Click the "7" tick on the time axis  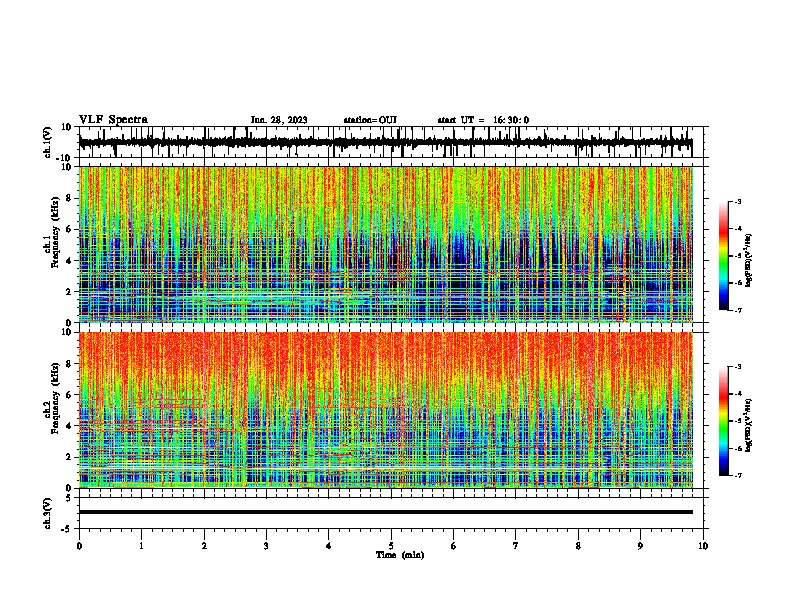coord(516,546)
